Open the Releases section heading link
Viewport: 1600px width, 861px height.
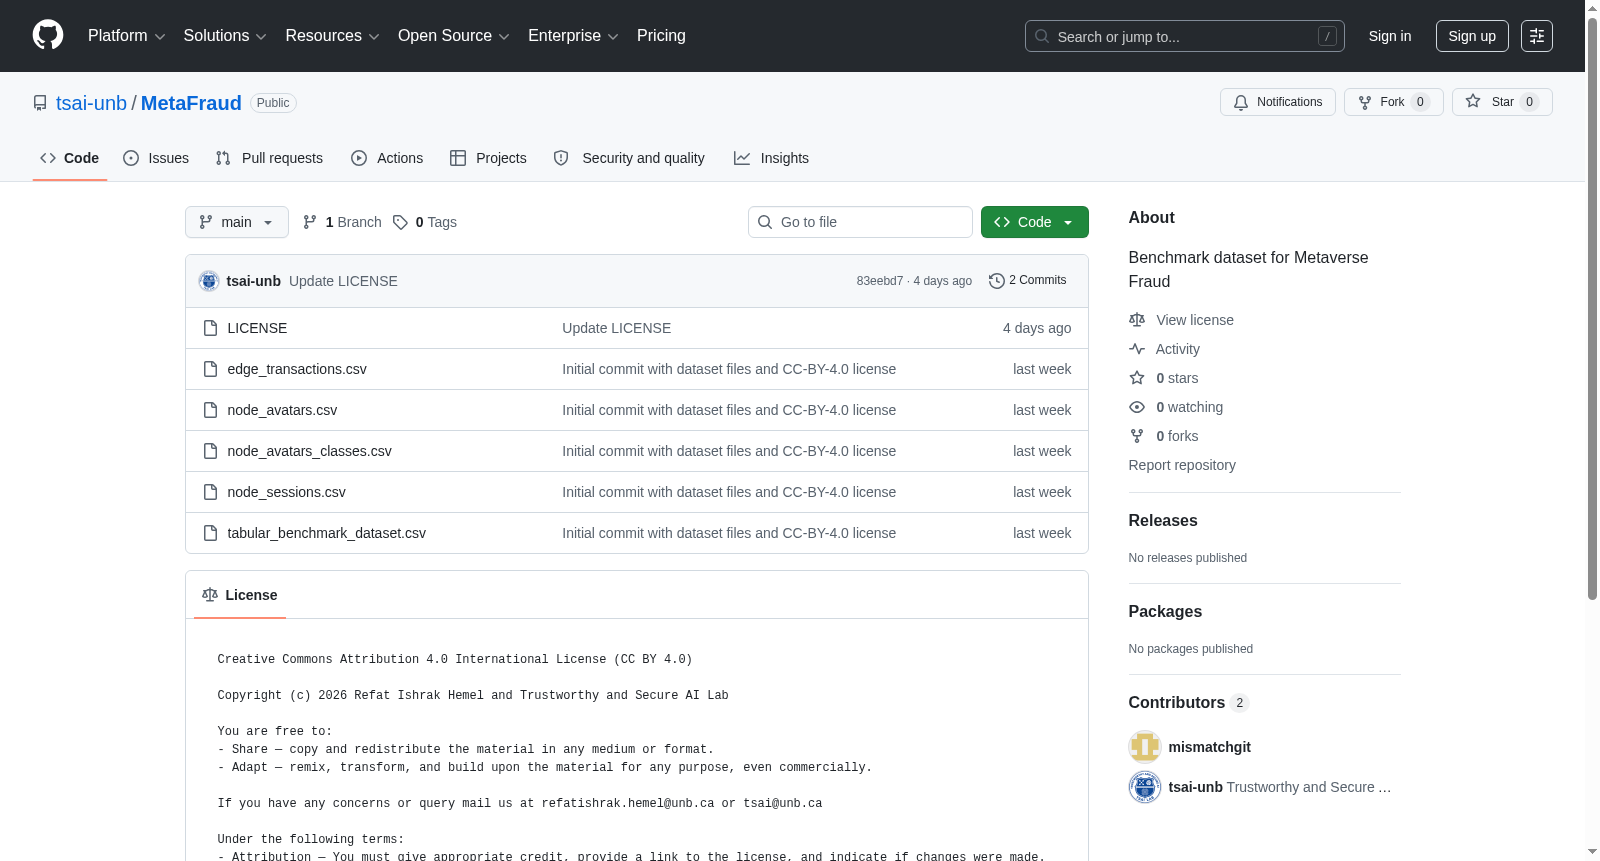(x=1163, y=521)
